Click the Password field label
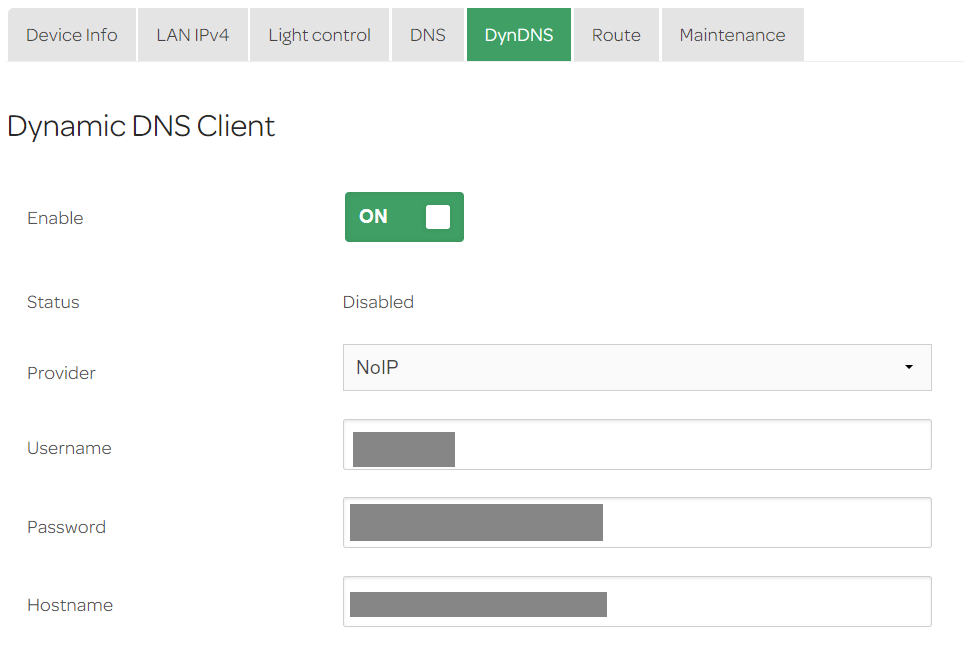Screen dimensions: 964x645 point(66,527)
